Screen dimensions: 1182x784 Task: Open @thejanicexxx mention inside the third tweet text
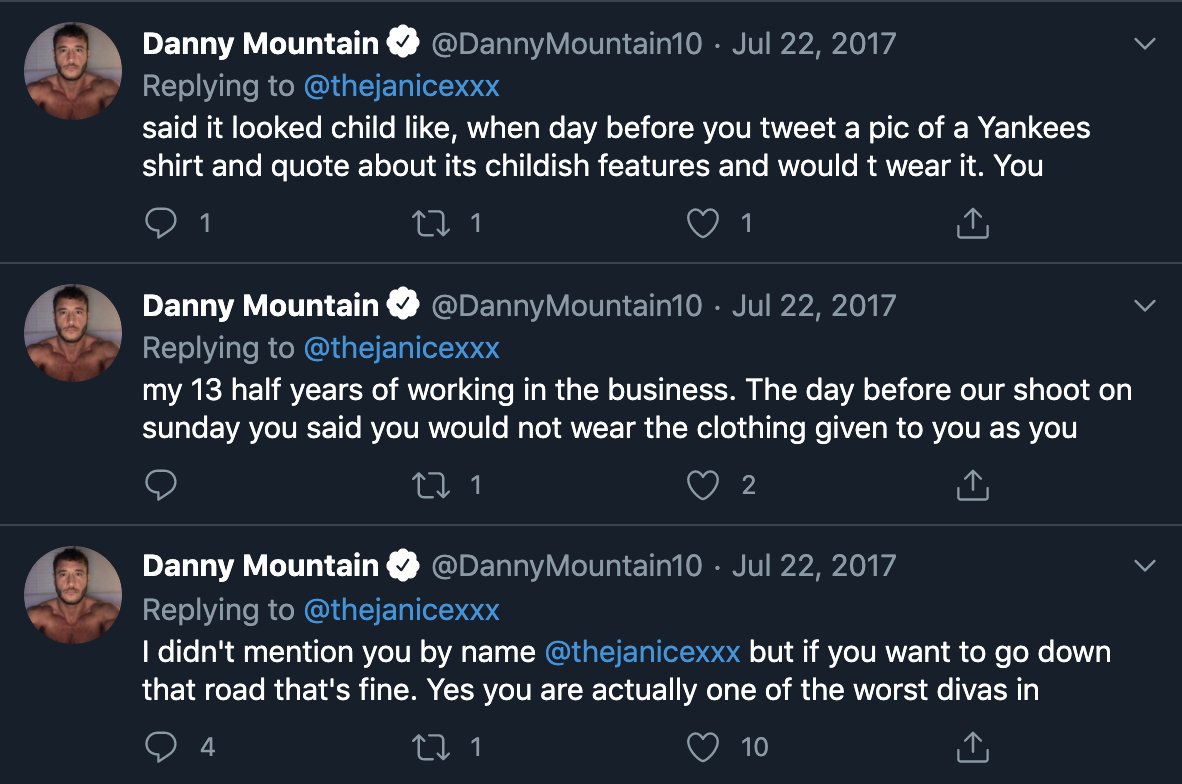(642, 652)
